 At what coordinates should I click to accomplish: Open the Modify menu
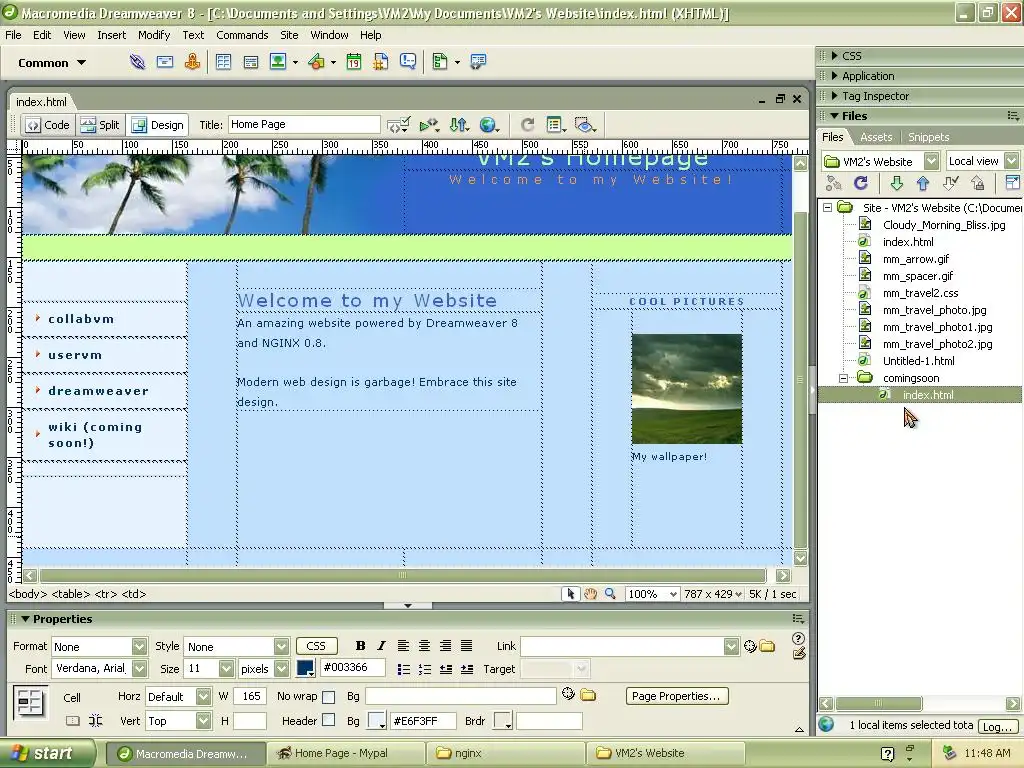pyautogui.click(x=154, y=35)
